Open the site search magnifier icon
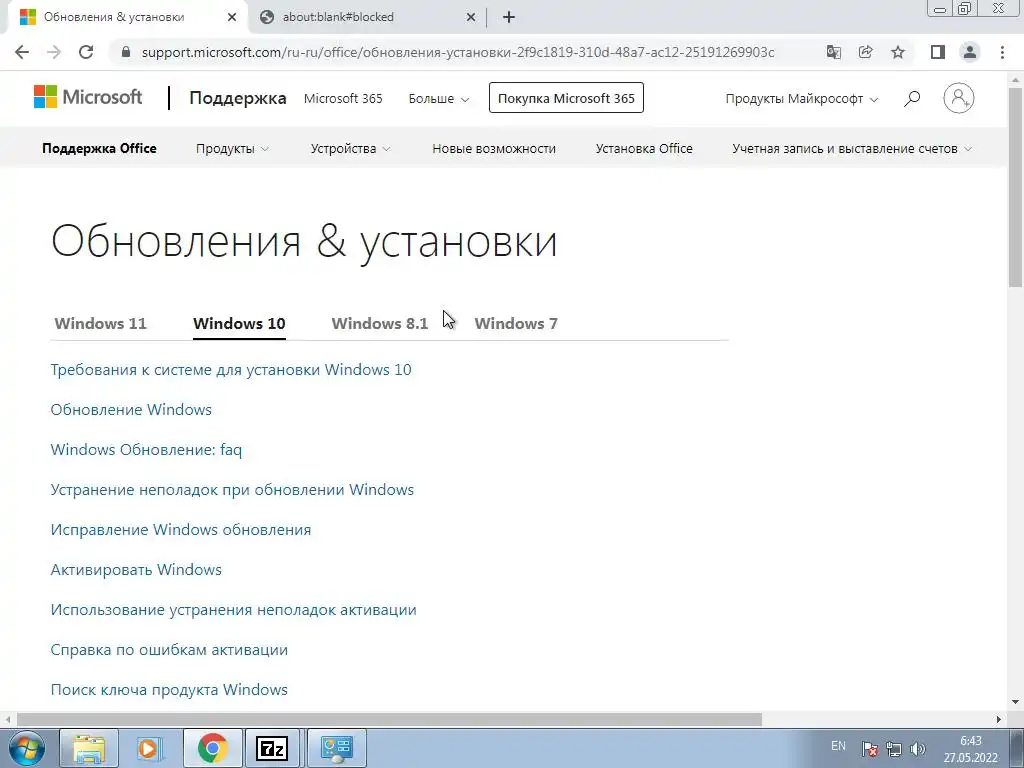Image resolution: width=1024 pixels, height=768 pixels. coord(912,99)
